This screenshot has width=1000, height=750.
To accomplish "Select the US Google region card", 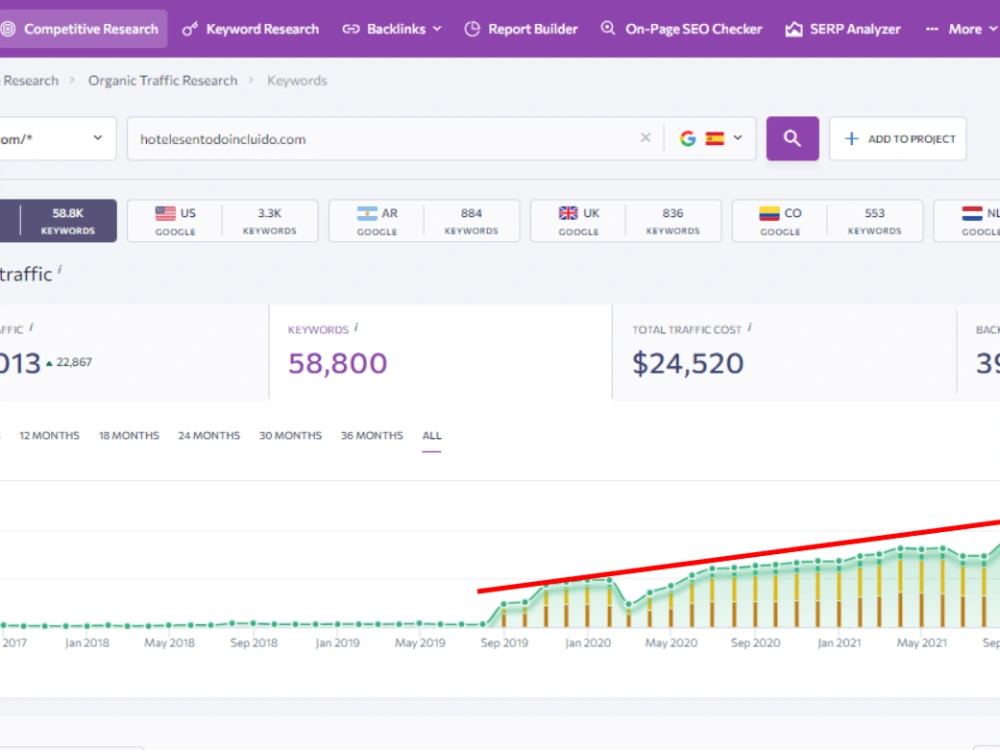I will click(223, 221).
